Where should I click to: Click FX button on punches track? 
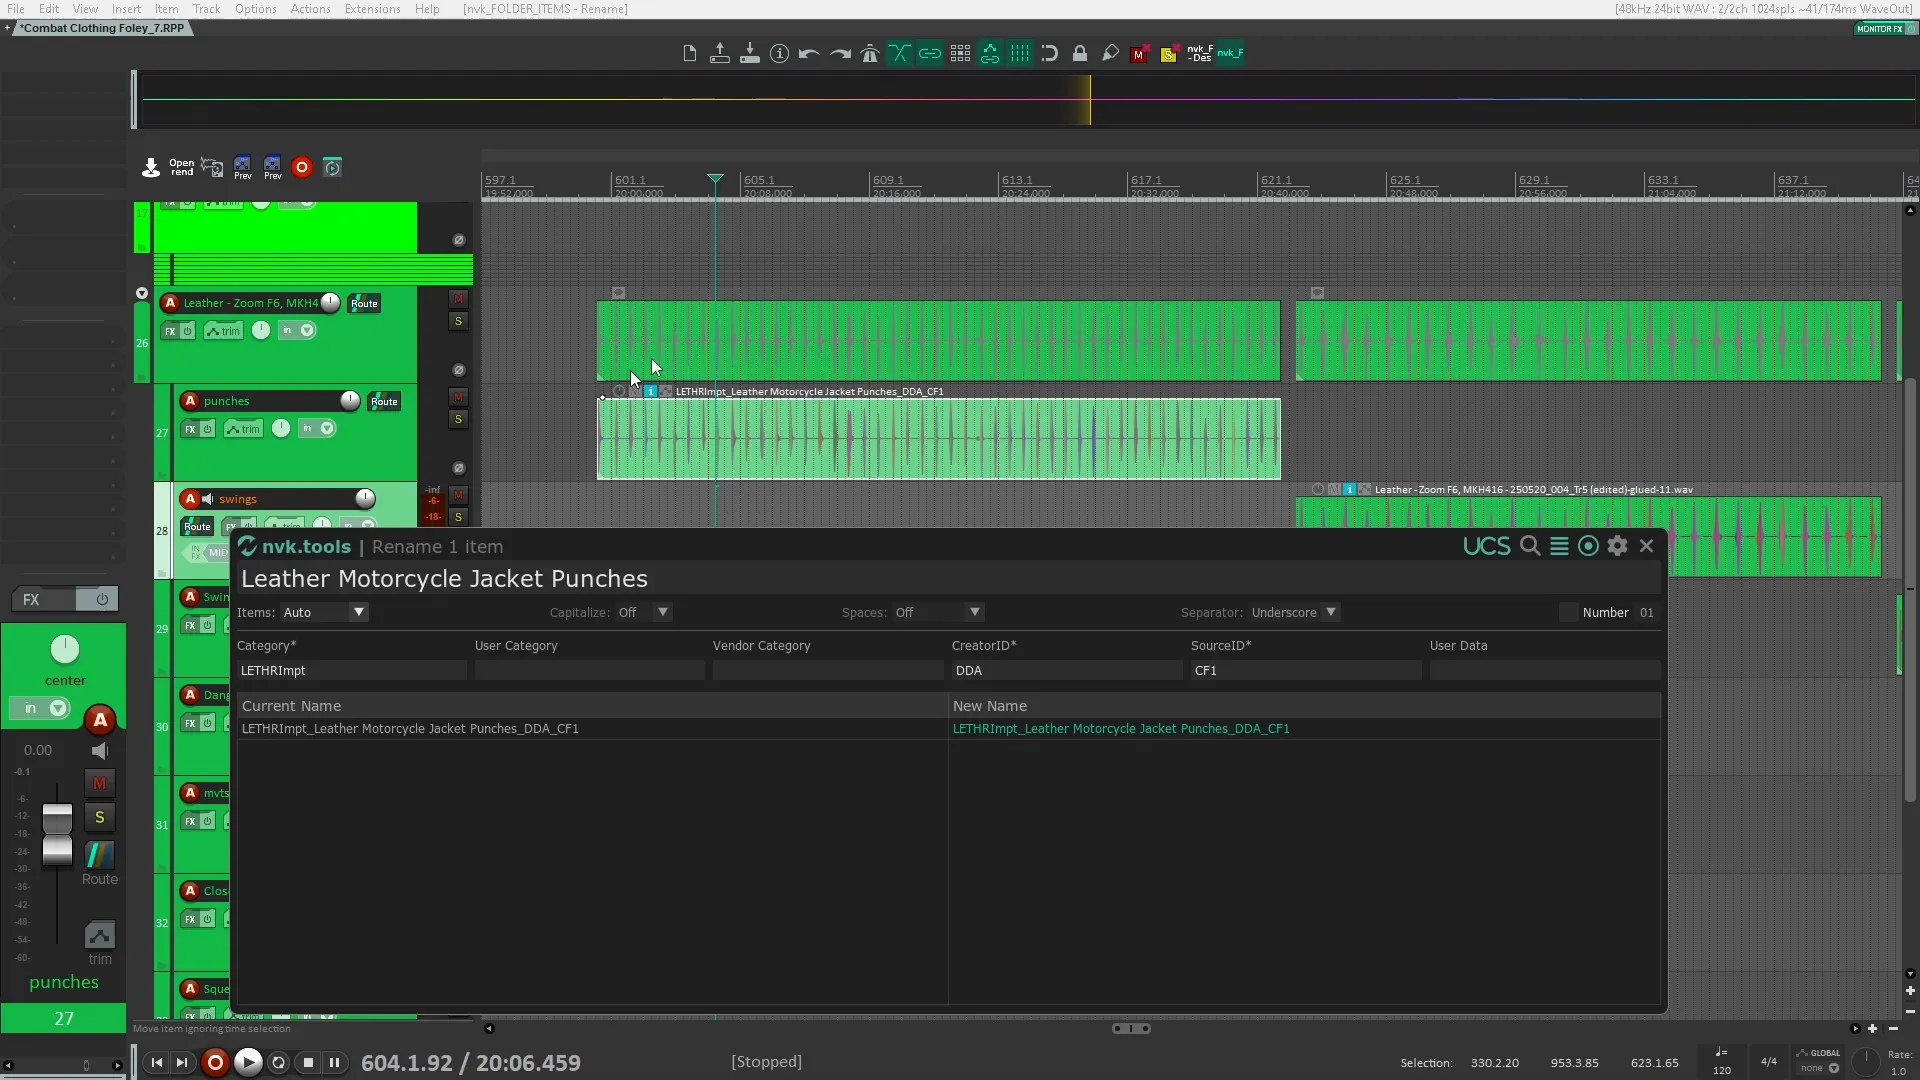coord(190,429)
